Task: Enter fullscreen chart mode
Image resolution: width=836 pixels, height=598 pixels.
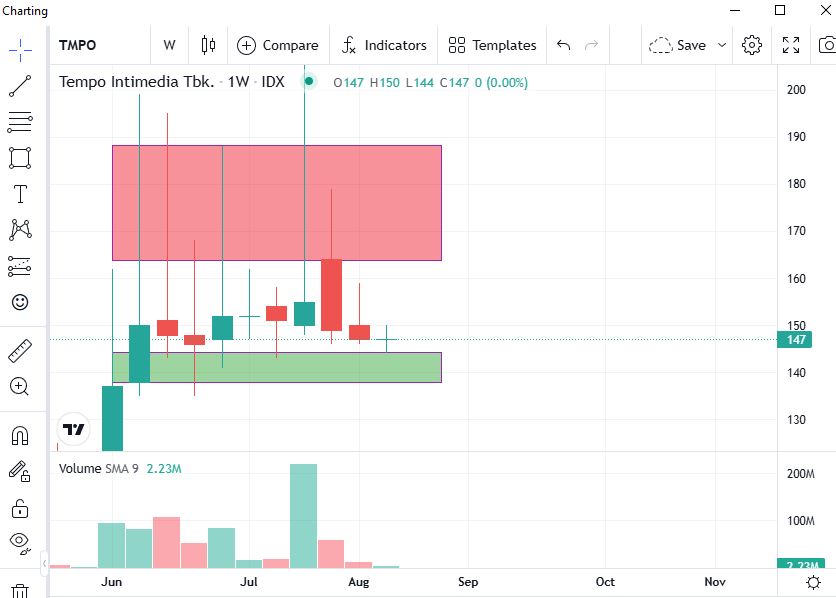Action: click(791, 45)
